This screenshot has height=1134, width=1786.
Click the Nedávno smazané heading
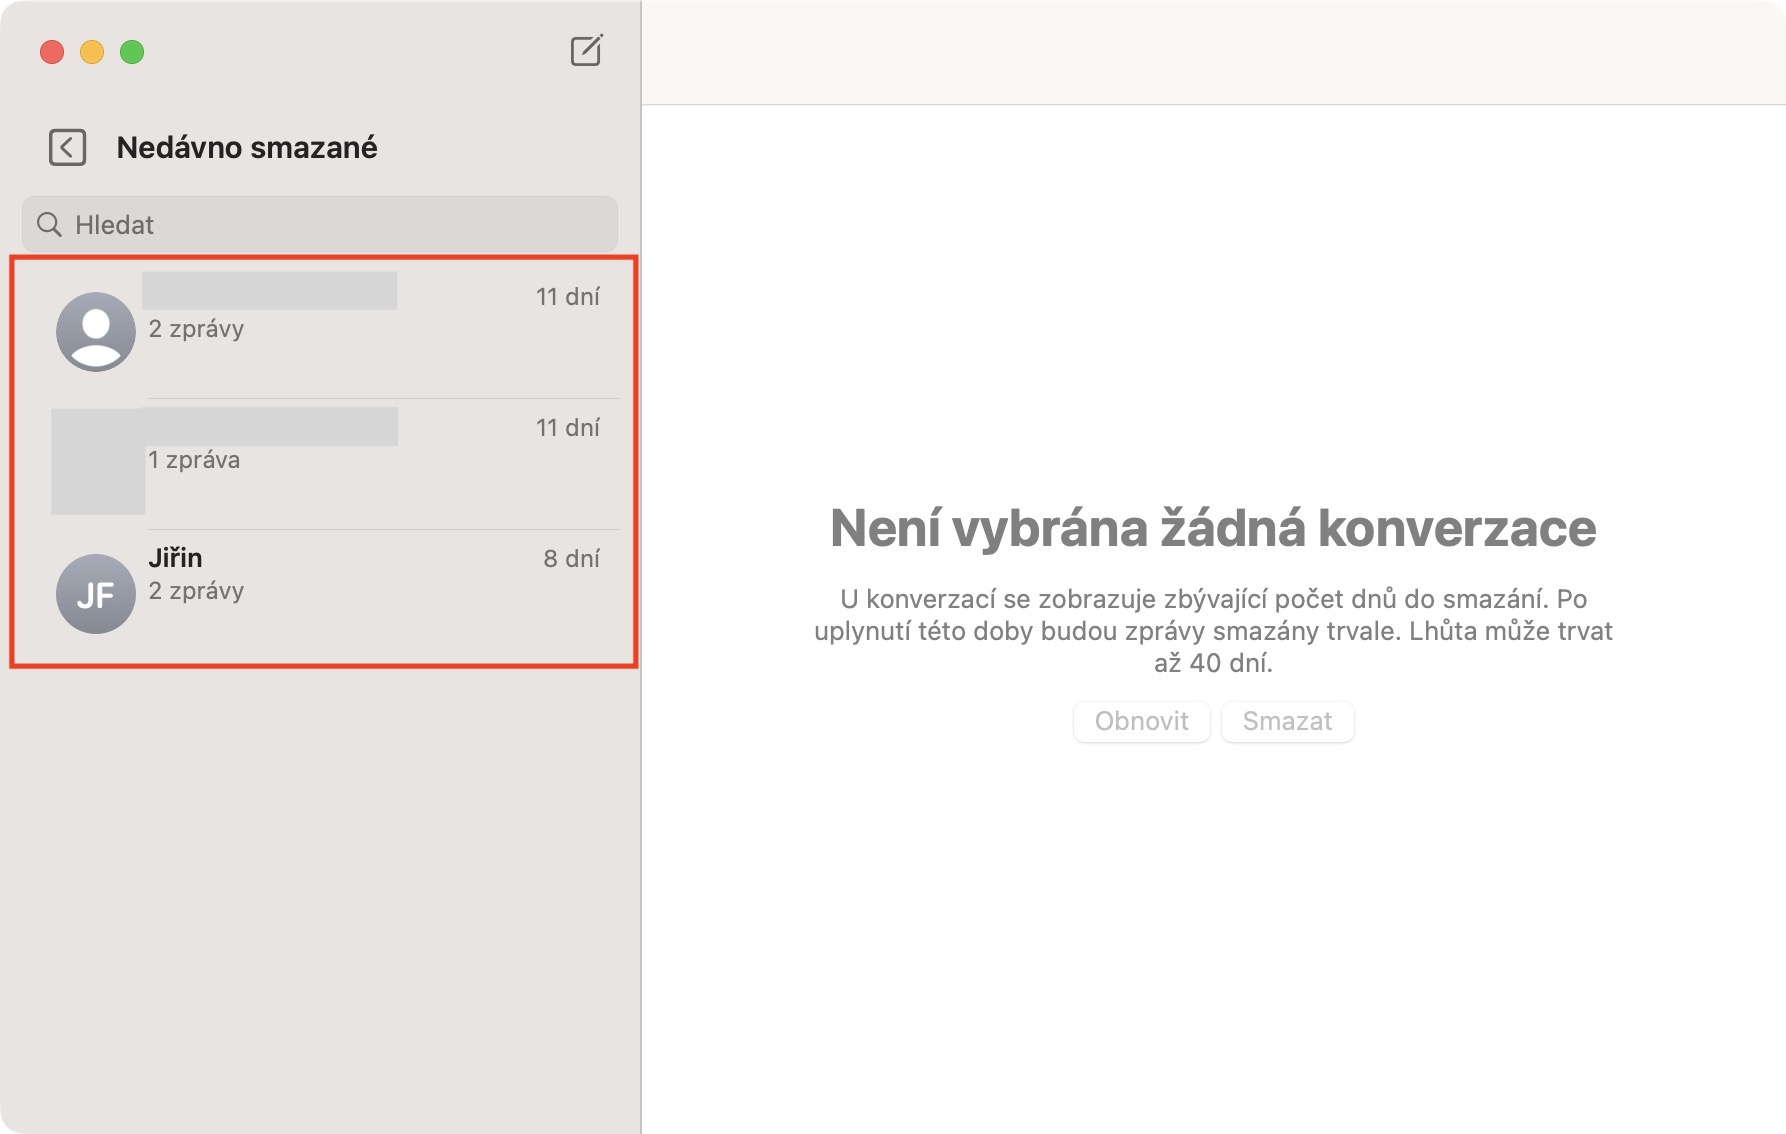(247, 148)
